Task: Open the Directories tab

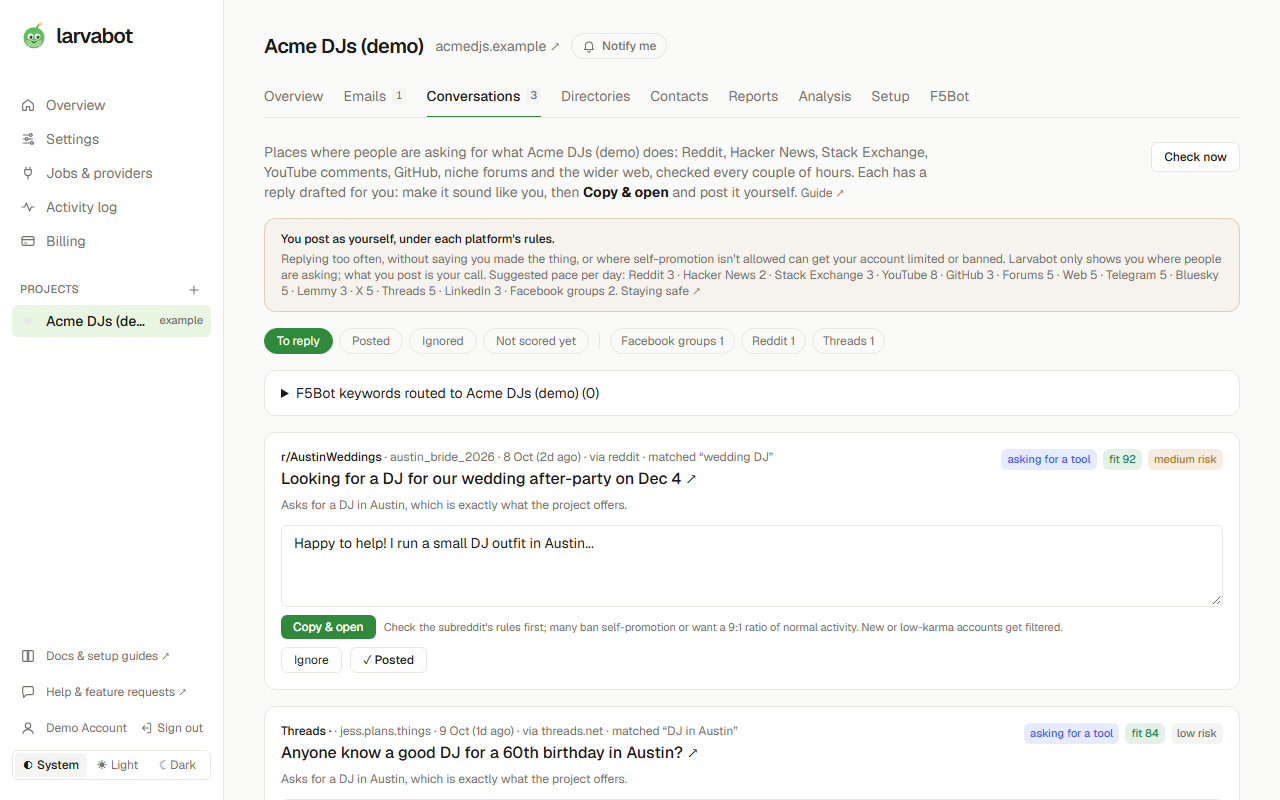Action: pyautogui.click(x=595, y=96)
